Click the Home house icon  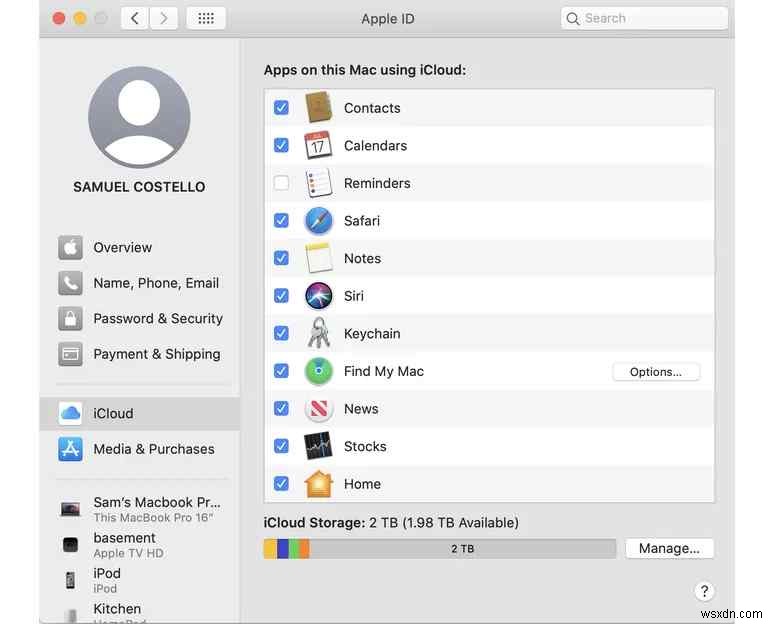(318, 484)
